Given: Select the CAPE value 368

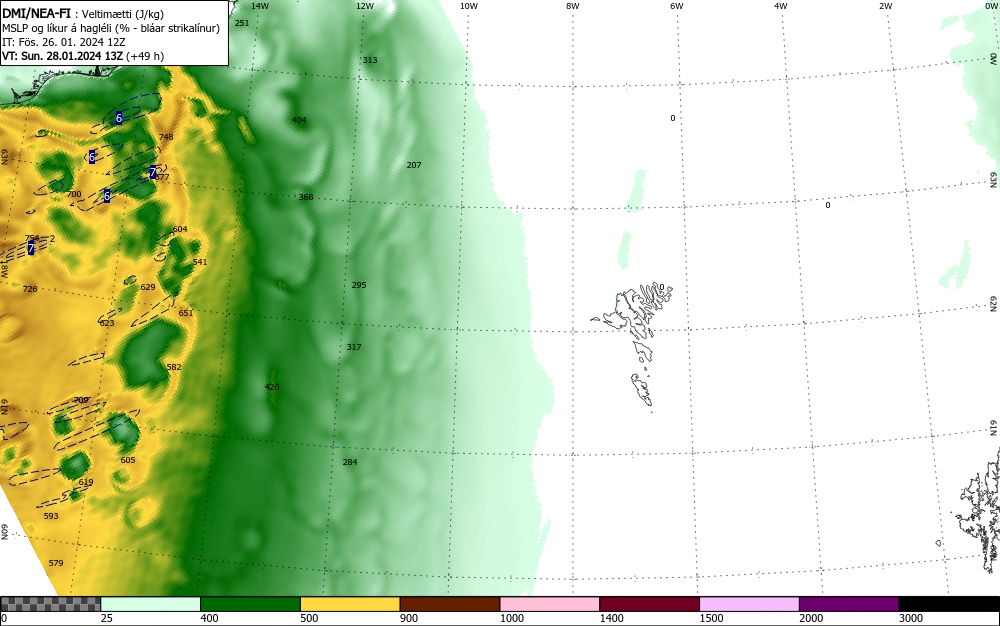Looking at the screenshot, I should (x=306, y=197).
